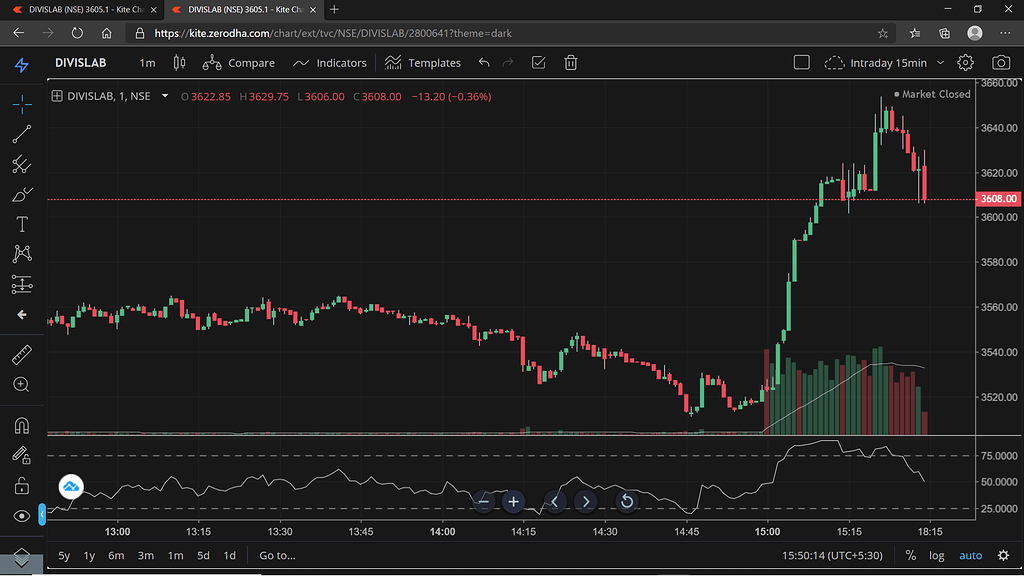Click the Go to... date button
Screen dimensions: 1024x579
(x=277, y=555)
